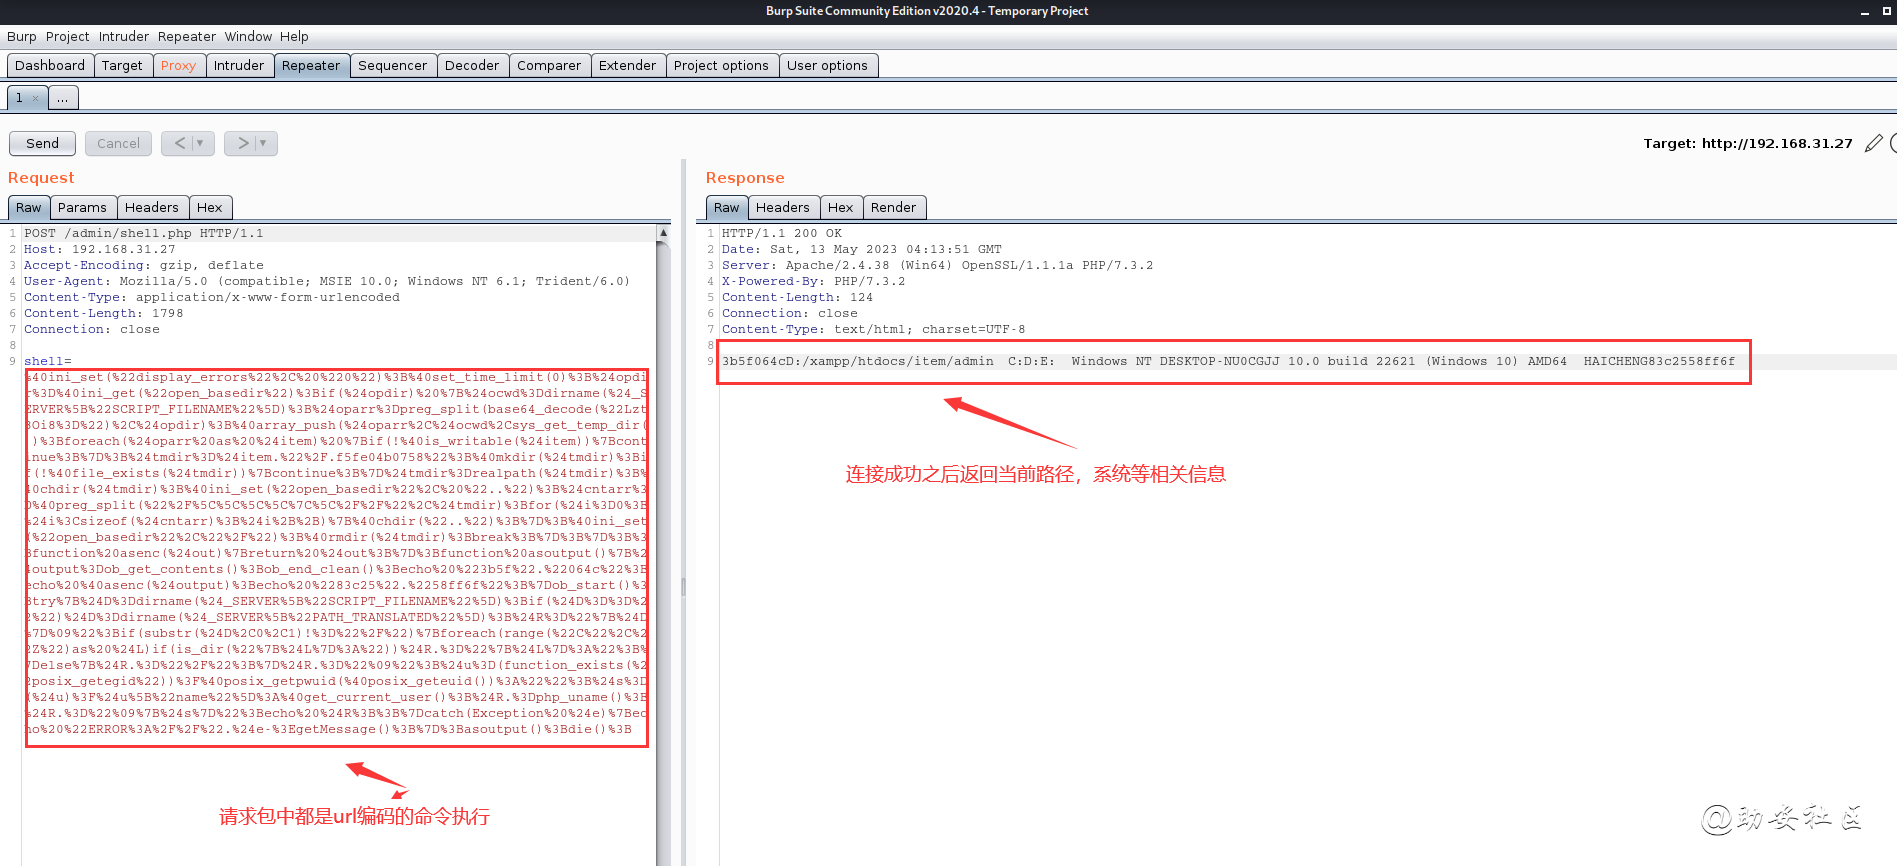This screenshot has width=1897, height=866.
Task: Switch to the Decoder tab
Action: tap(472, 66)
